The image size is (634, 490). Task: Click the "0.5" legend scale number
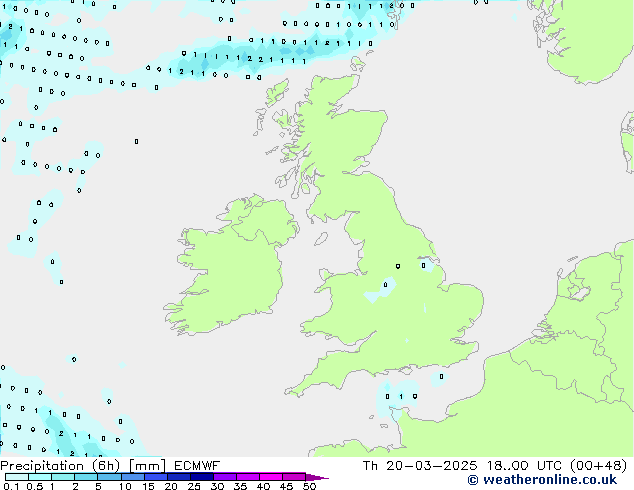point(34,486)
